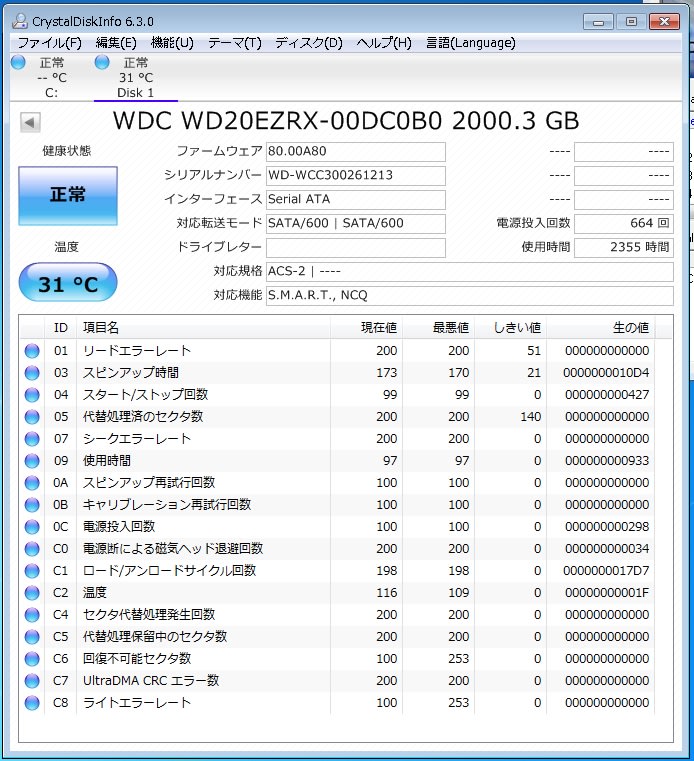694x761 pixels.
Task: Select the ロード/アンロードサイクル回数 row name
Action: tap(169, 571)
